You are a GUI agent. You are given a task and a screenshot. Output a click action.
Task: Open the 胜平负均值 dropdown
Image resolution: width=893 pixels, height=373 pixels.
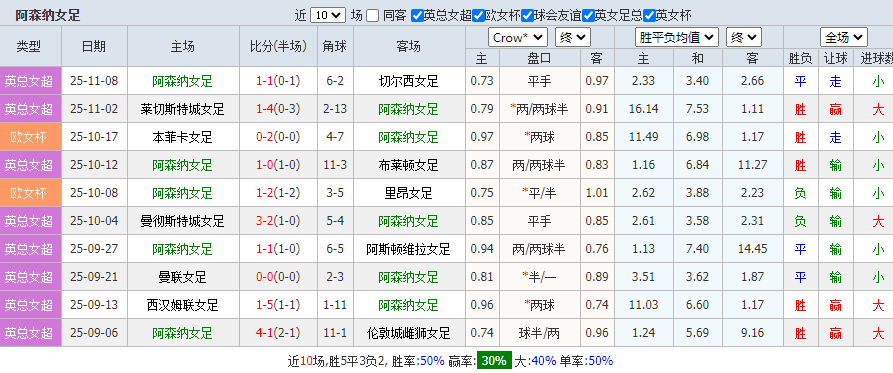(x=677, y=38)
